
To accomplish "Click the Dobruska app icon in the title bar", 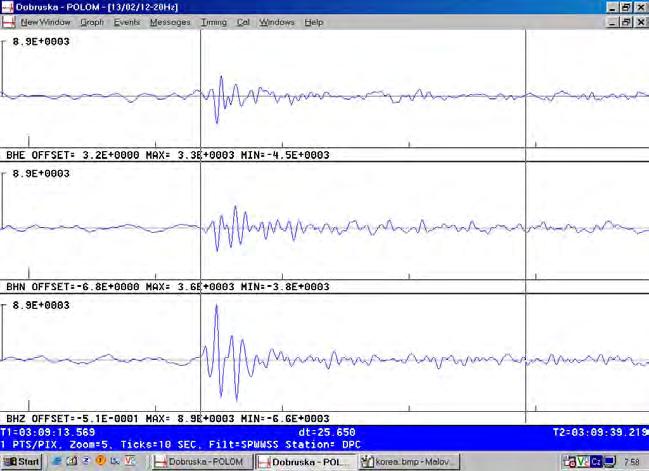I will tap(7, 7).
